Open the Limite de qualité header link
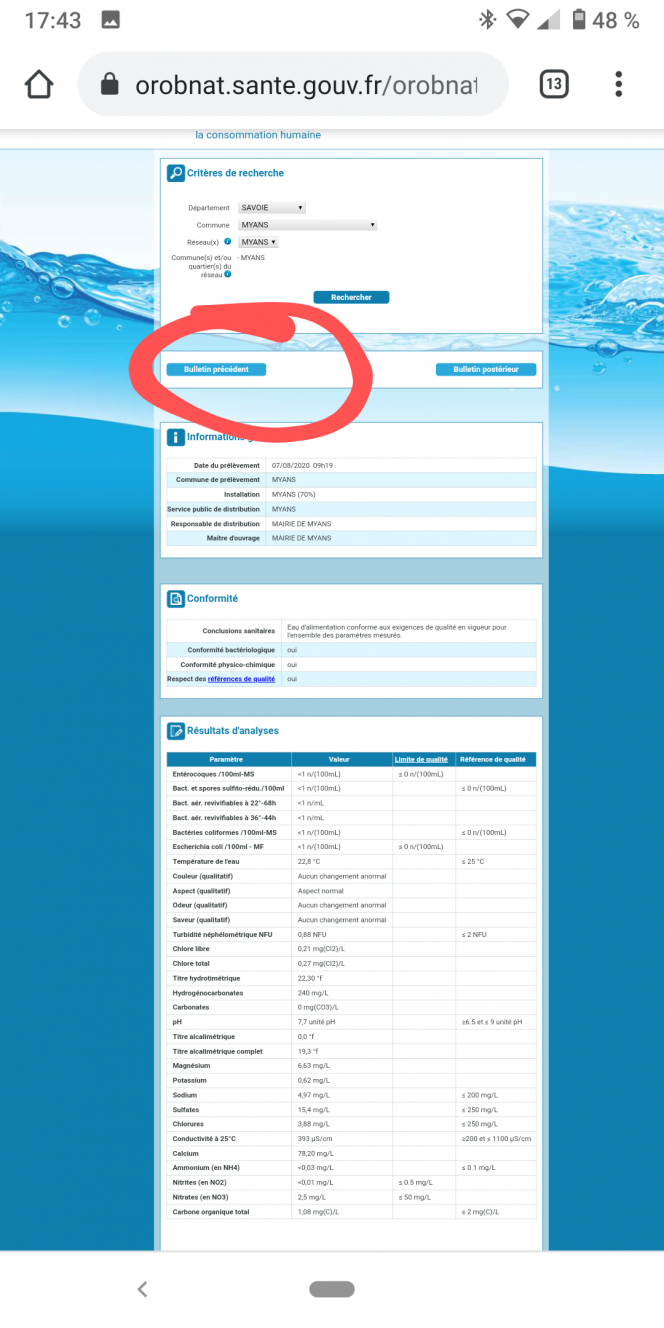 [421, 759]
